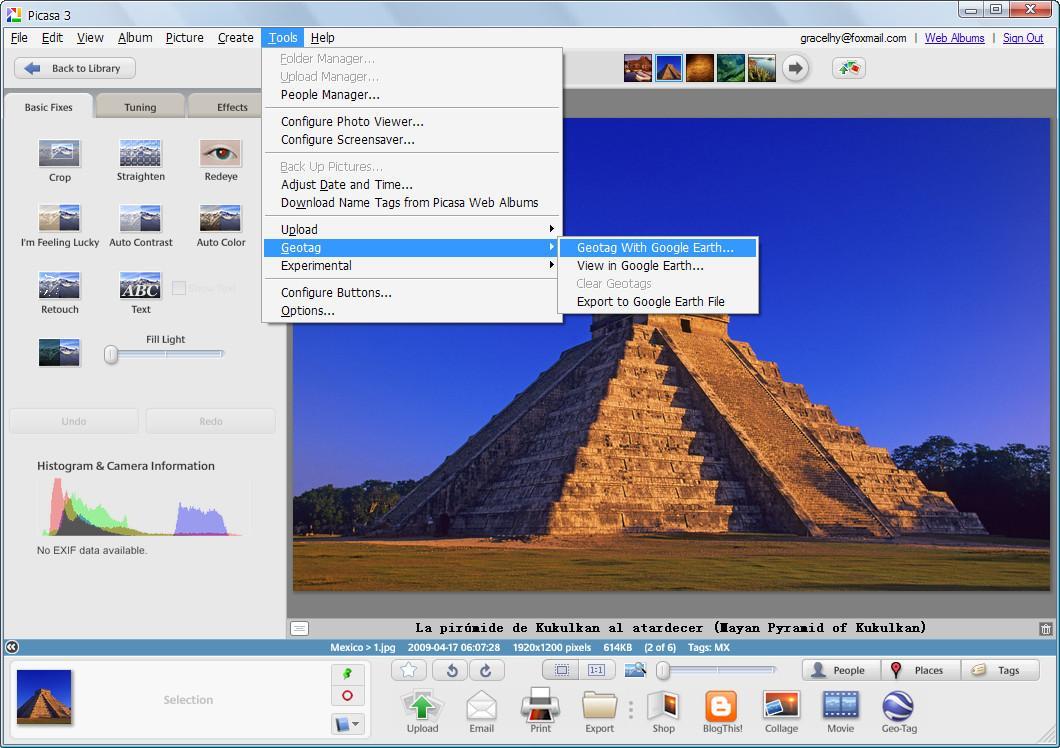
Task: Click the Back to Library button
Action: 75,68
